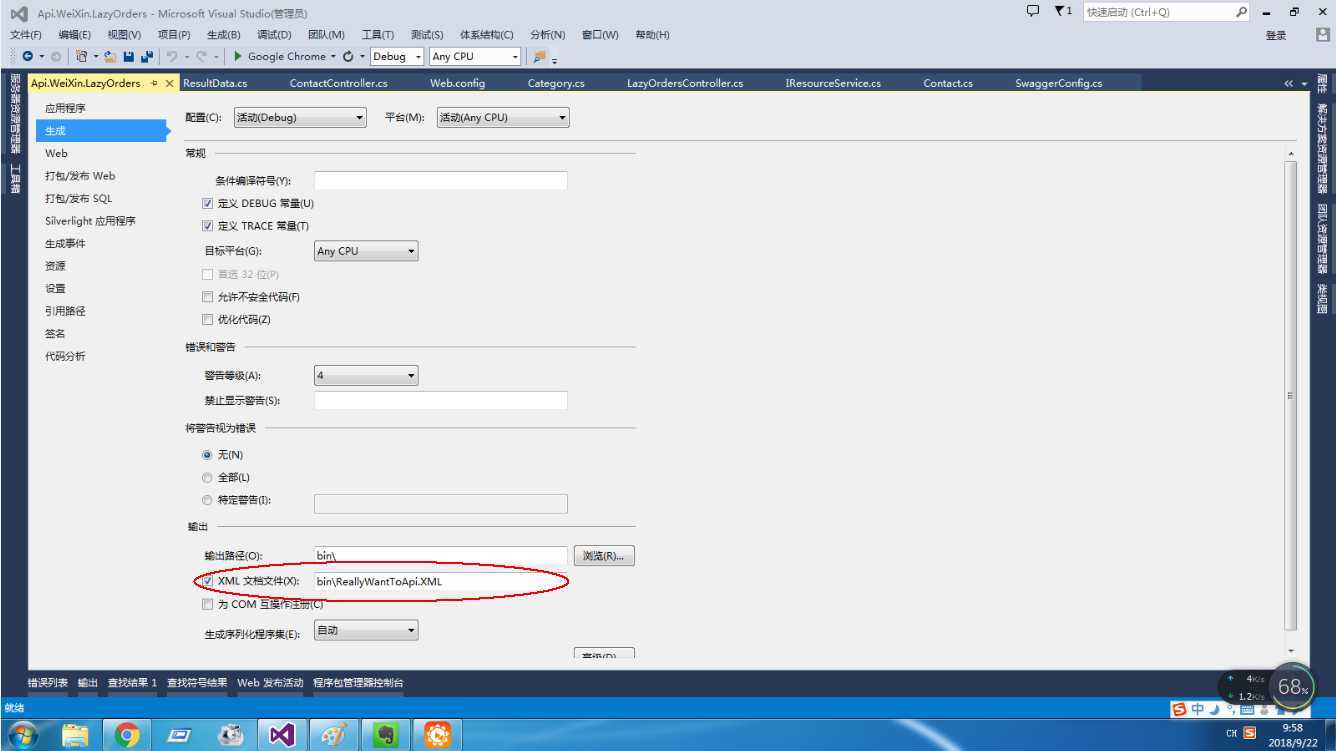Open Evernote from the taskbar
1336x751 pixels.
[x=385, y=735]
